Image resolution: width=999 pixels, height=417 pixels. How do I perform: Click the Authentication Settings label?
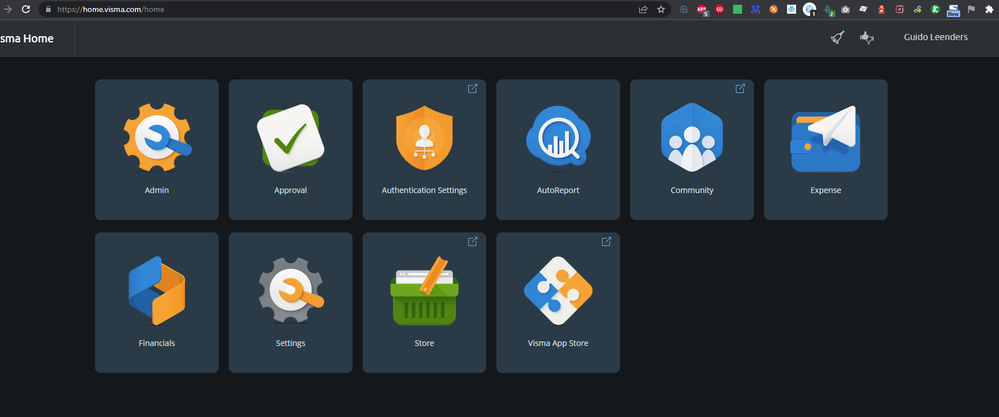click(x=424, y=190)
